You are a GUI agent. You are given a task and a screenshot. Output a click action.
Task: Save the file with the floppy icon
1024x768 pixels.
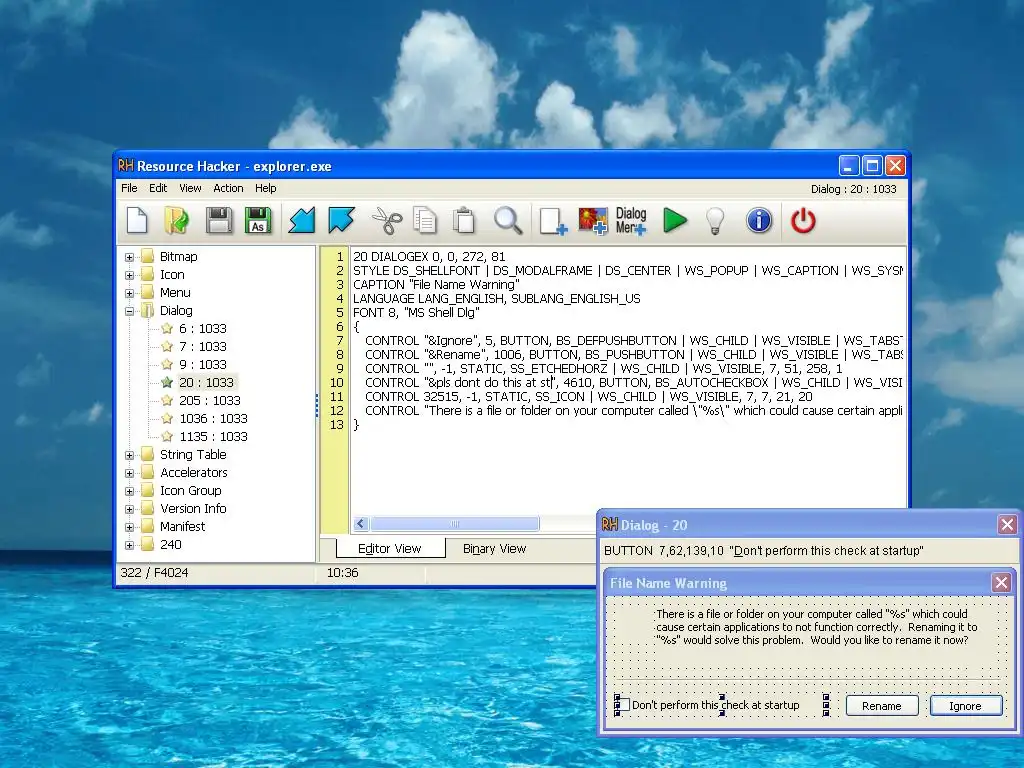pos(219,220)
